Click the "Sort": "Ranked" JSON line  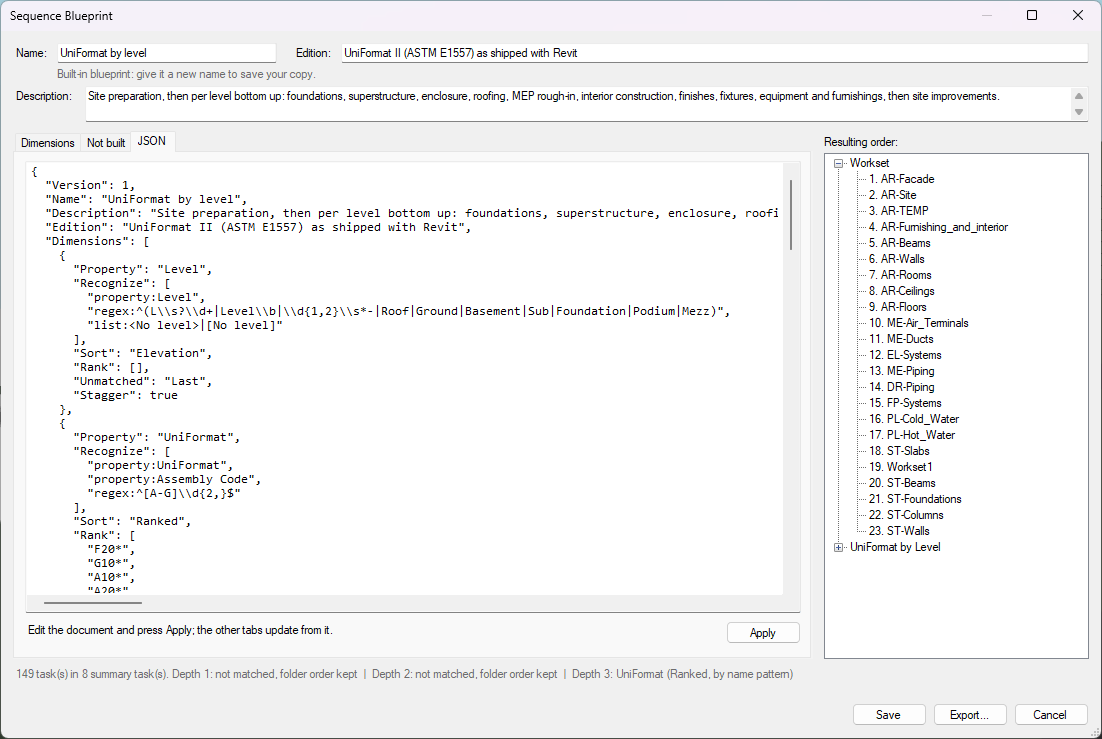(x=132, y=521)
